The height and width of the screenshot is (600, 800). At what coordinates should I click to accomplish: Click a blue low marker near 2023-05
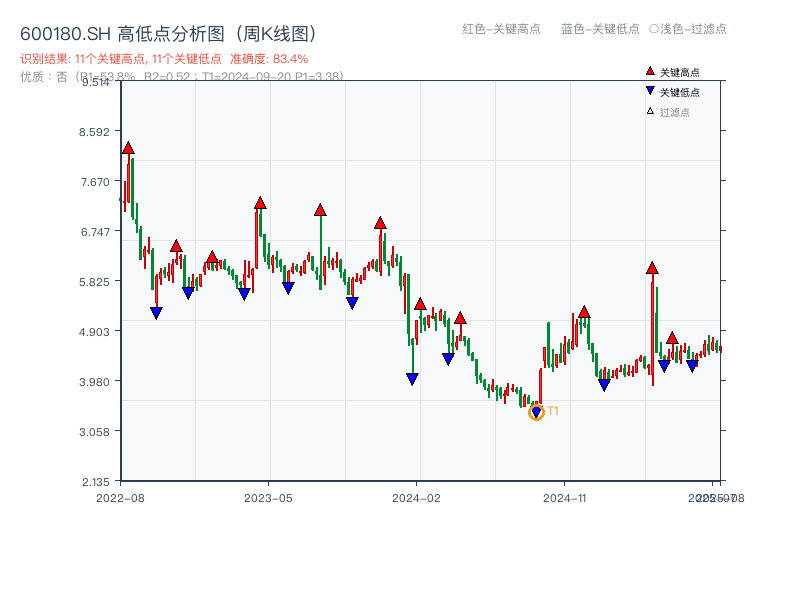click(287, 288)
